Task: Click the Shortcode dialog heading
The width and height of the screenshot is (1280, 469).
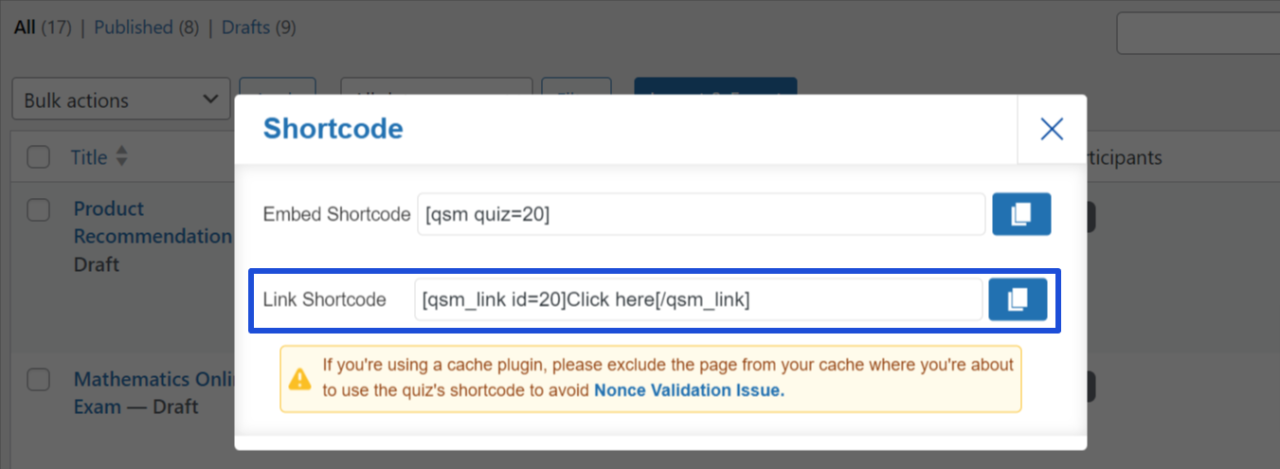Action: click(333, 128)
